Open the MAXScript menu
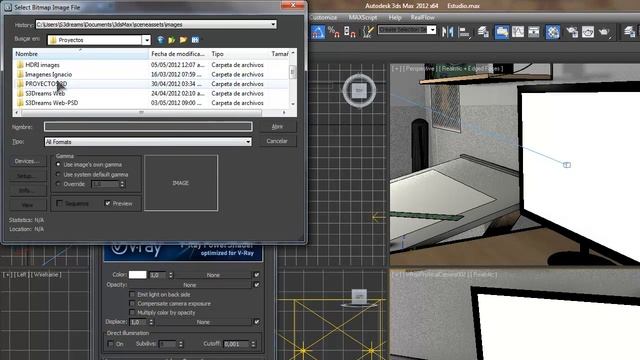The image size is (640, 360). click(x=362, y=18)
